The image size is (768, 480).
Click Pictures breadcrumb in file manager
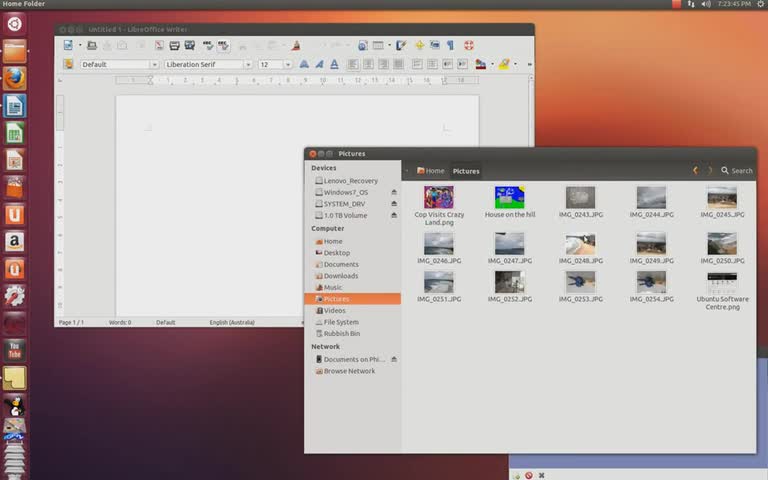point(466,171)
